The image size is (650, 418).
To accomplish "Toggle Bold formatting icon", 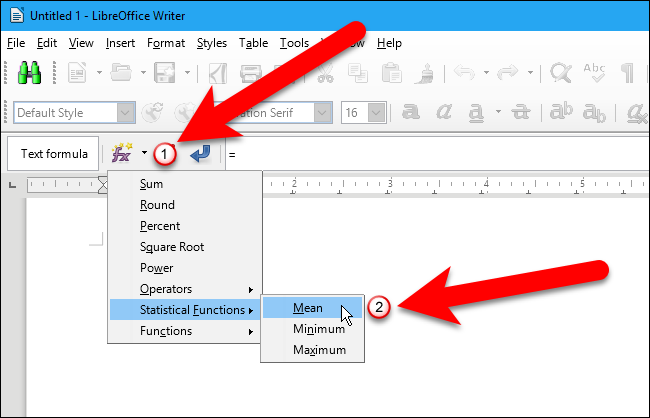I will 410,112.
